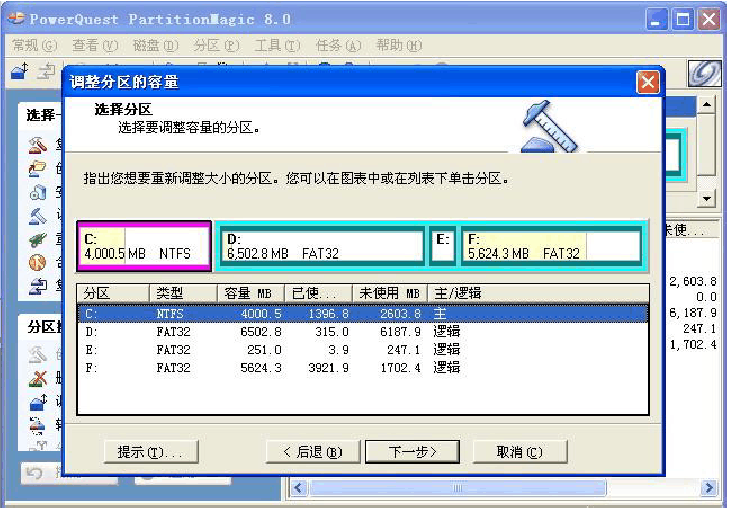Click the 提示(T)... hint button
The height and width of the screenshot is (508, 730).
pyautogui.click(x=151, y=452)
